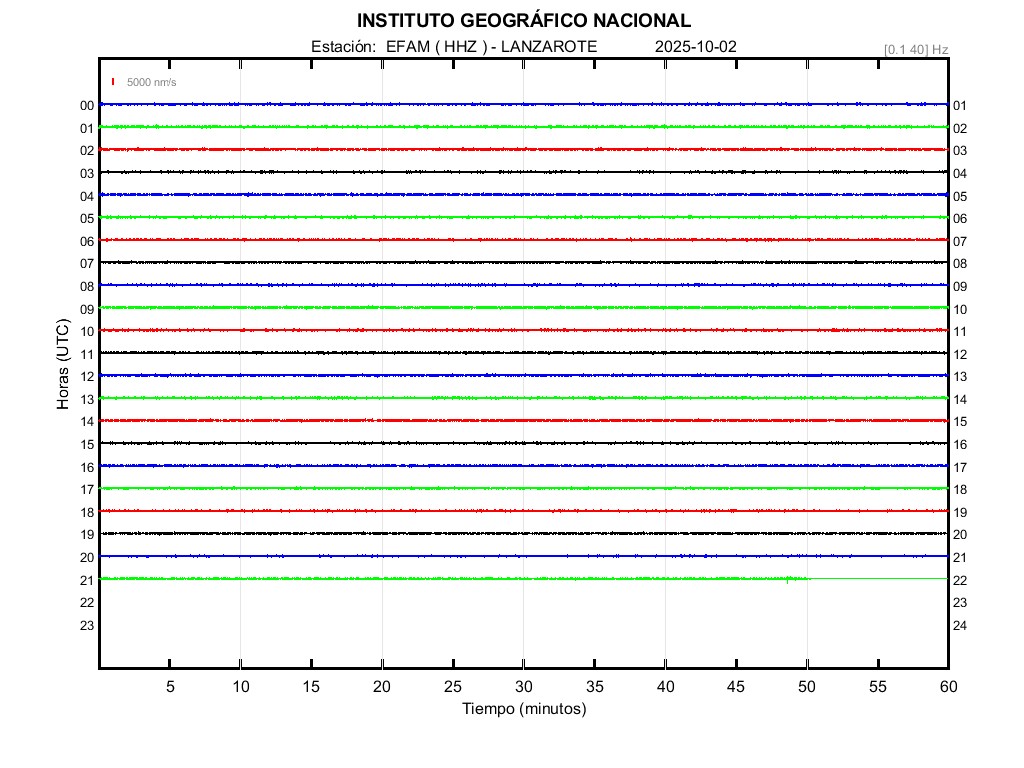Click the 5000 nm/s scale text

(151, 82)
